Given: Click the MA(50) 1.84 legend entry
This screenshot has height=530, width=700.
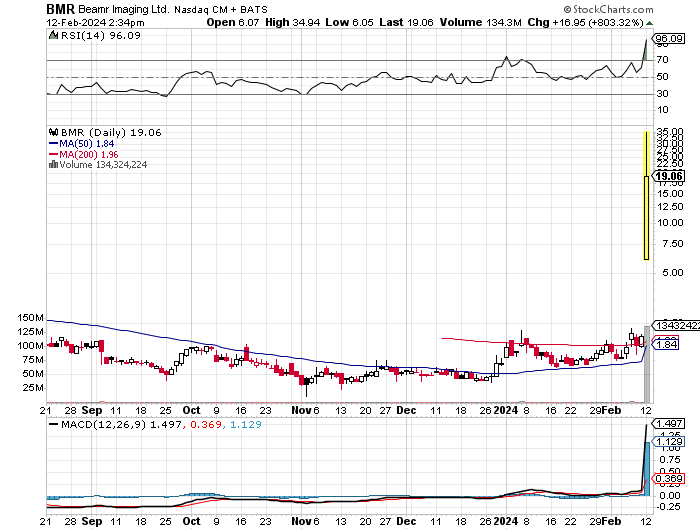Looking at the screenshot, I should [86, 144].
